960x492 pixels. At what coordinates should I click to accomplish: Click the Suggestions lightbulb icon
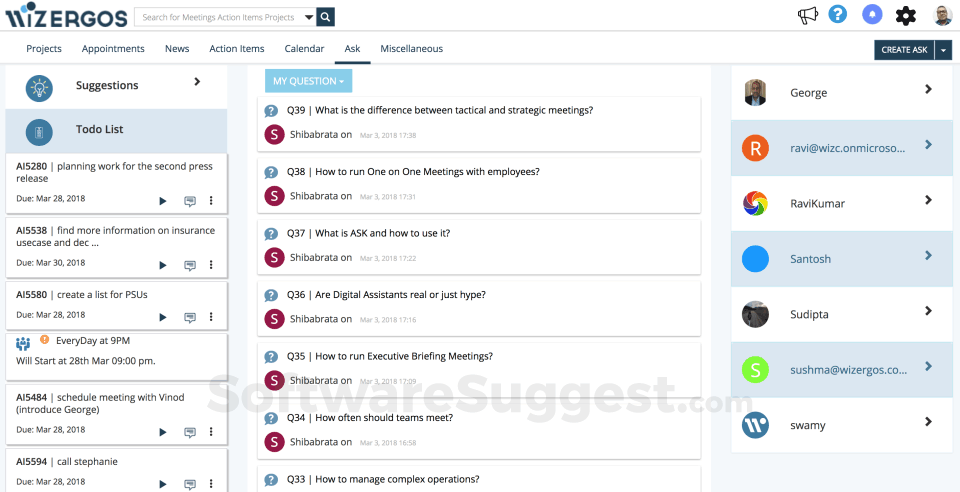coord(39,87)
